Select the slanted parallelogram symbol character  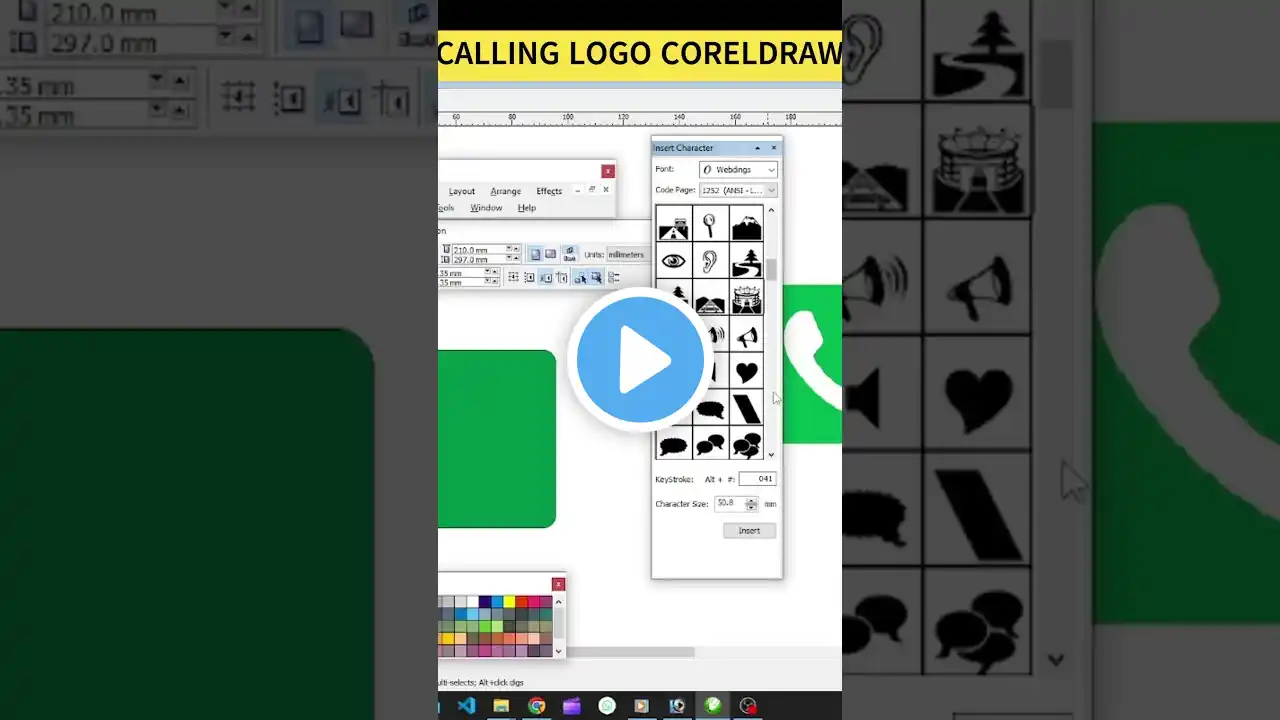(x=746, y=407)
